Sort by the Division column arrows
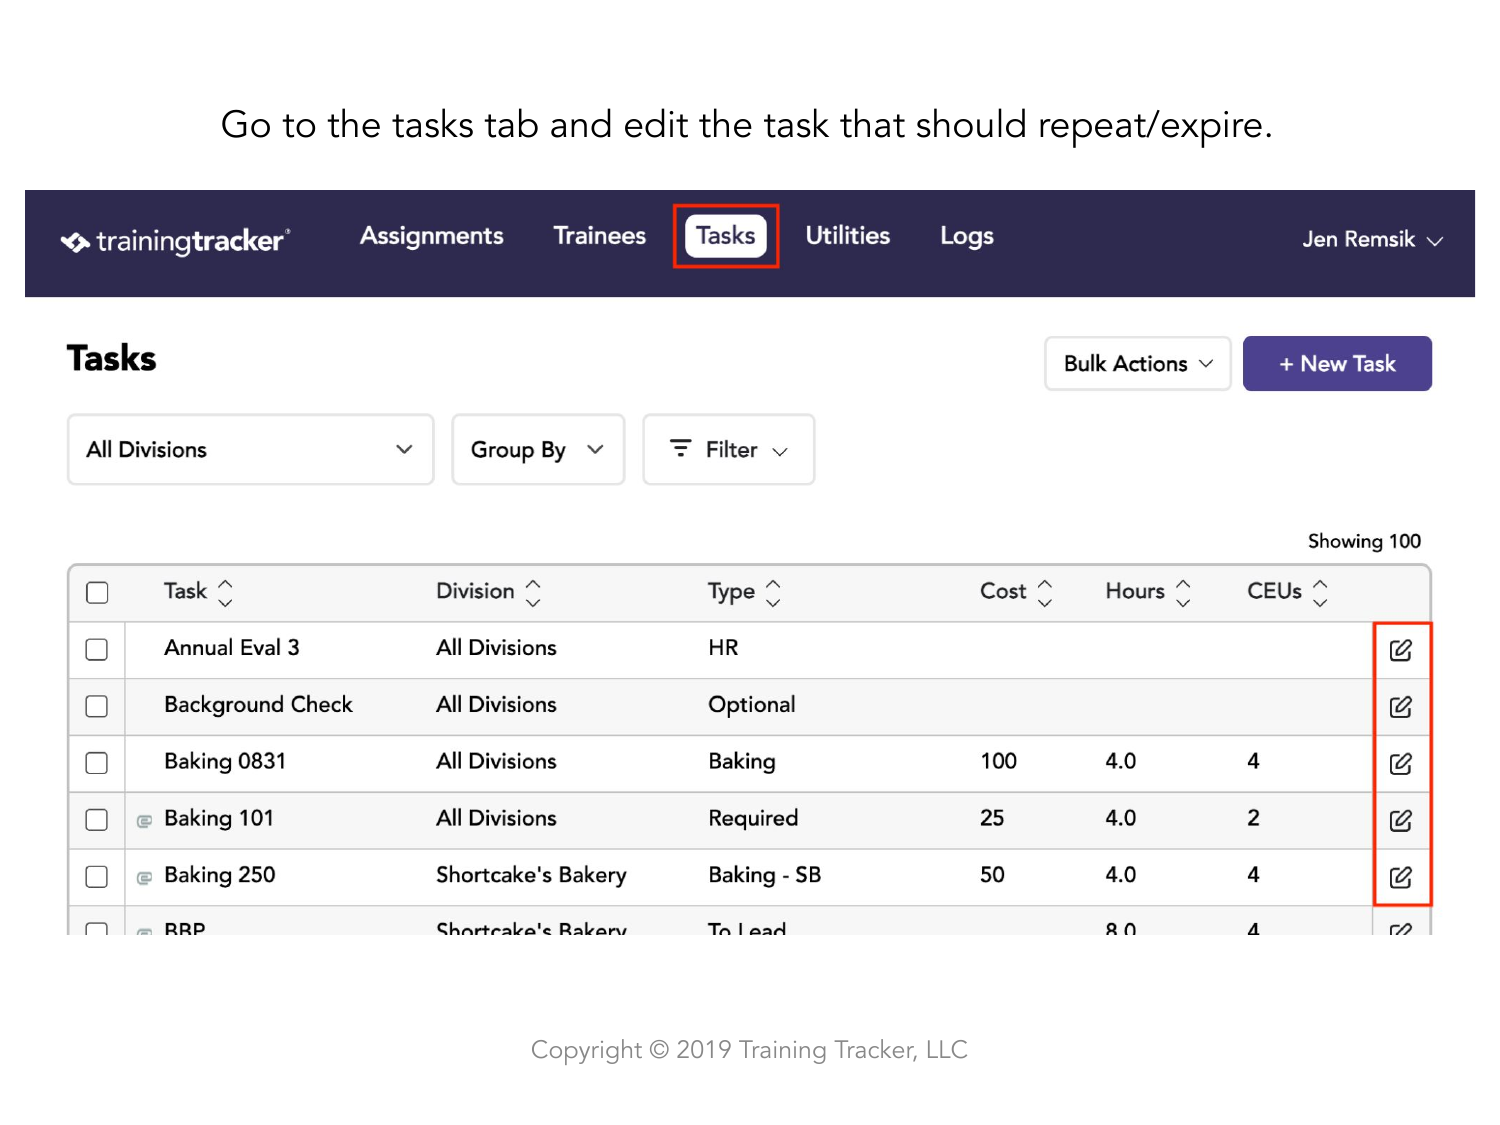The image size is (1500, 1125). (533, 593)
